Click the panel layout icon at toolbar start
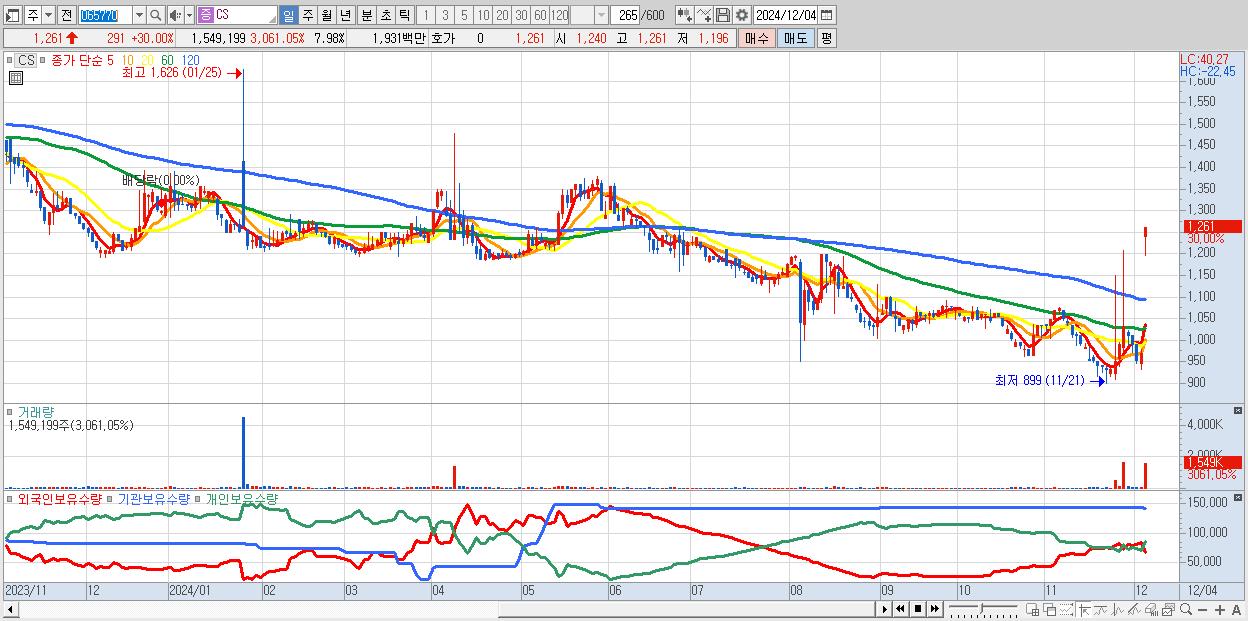This screenshot has width=1248, height=621. pyautogui.click(x=12, y=15)
